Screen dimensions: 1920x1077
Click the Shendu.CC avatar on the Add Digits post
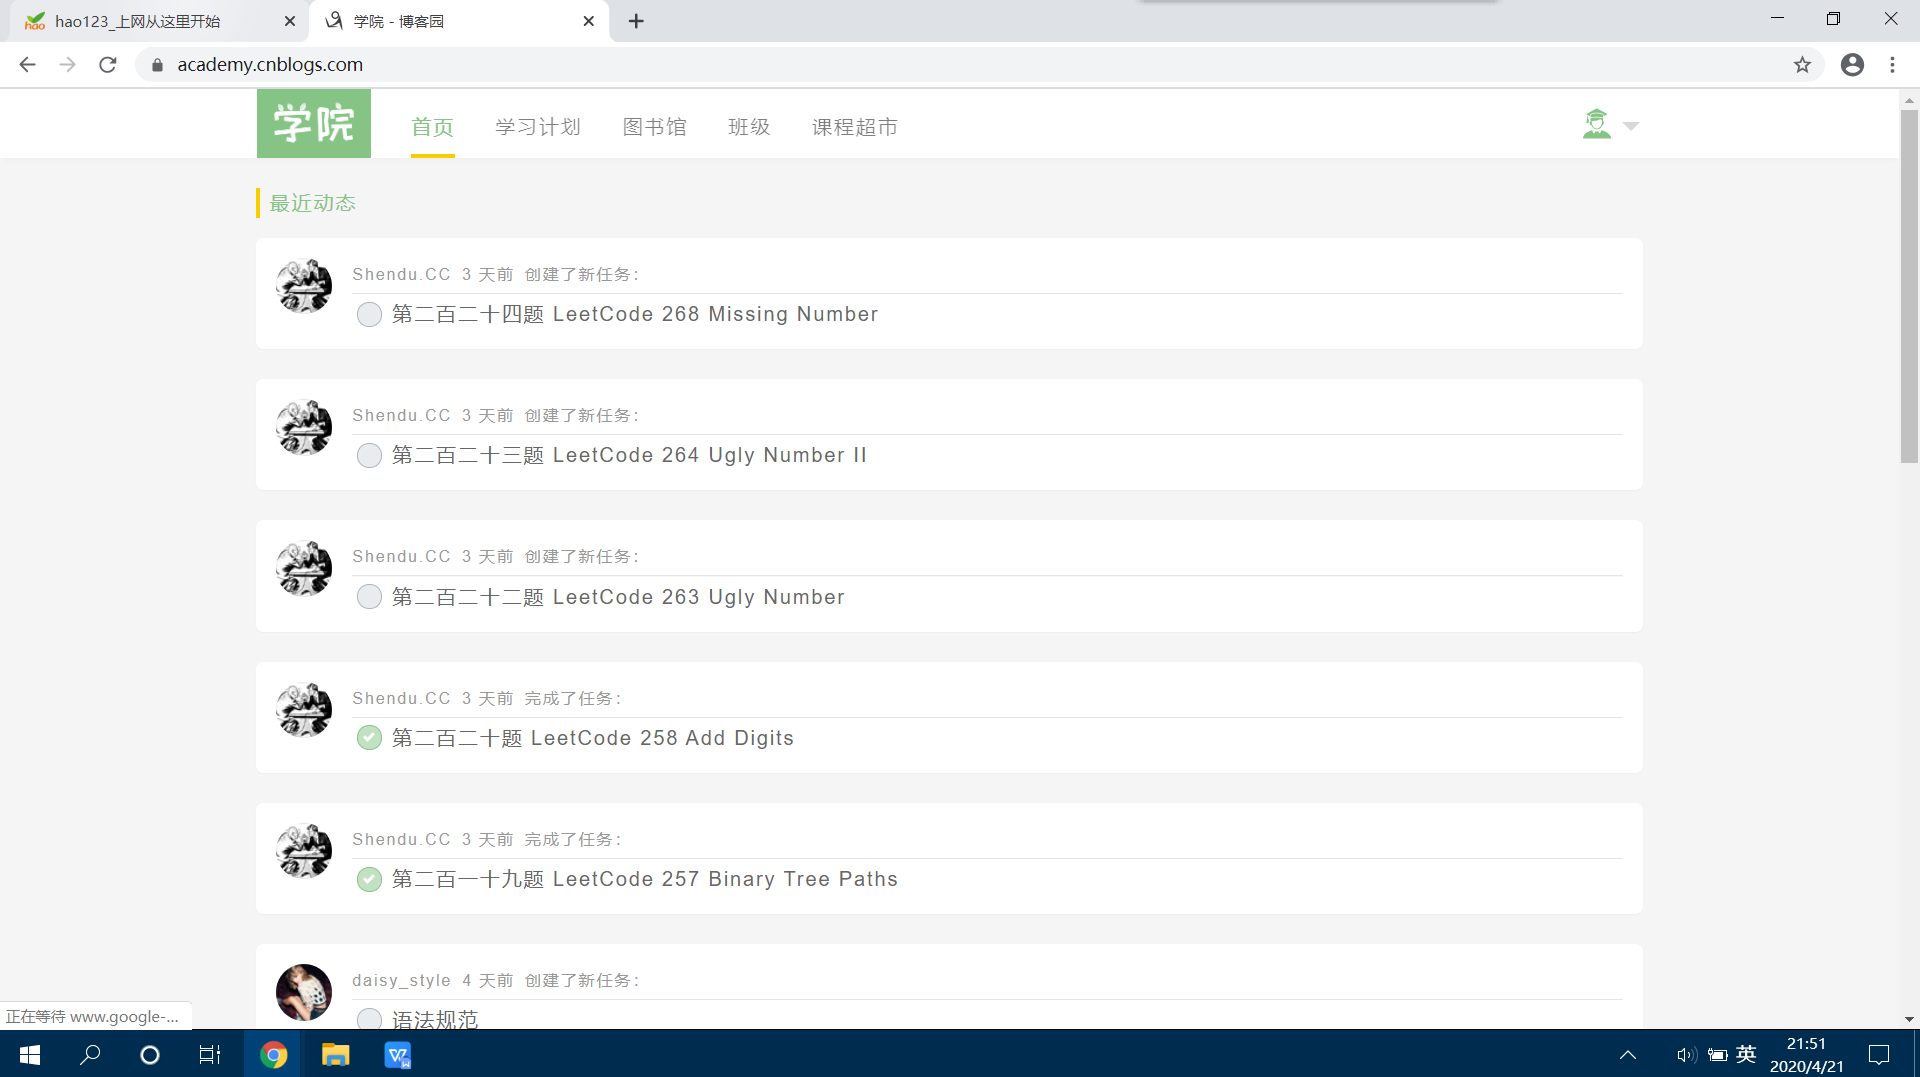[x=304, y=710]
